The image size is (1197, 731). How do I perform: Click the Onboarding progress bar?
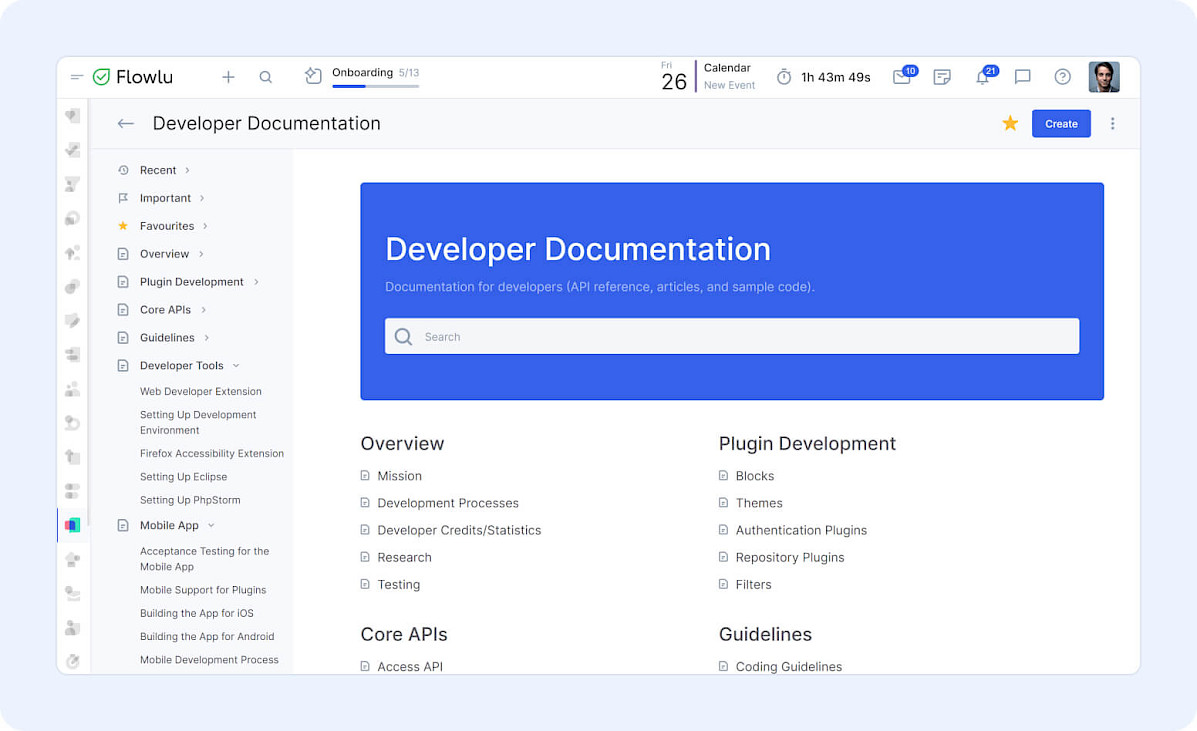(375, 86)
